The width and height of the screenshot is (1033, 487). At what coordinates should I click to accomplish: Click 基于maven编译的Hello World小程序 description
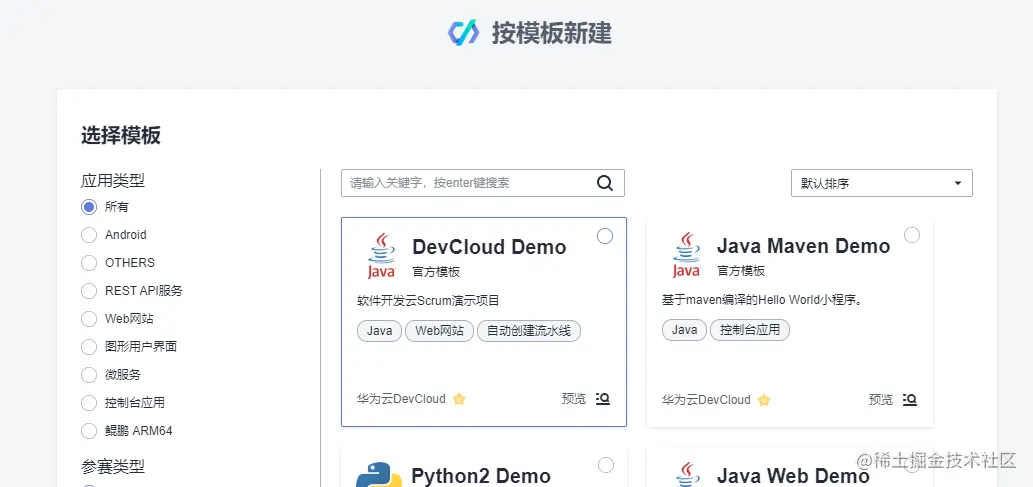coord(762,301)
